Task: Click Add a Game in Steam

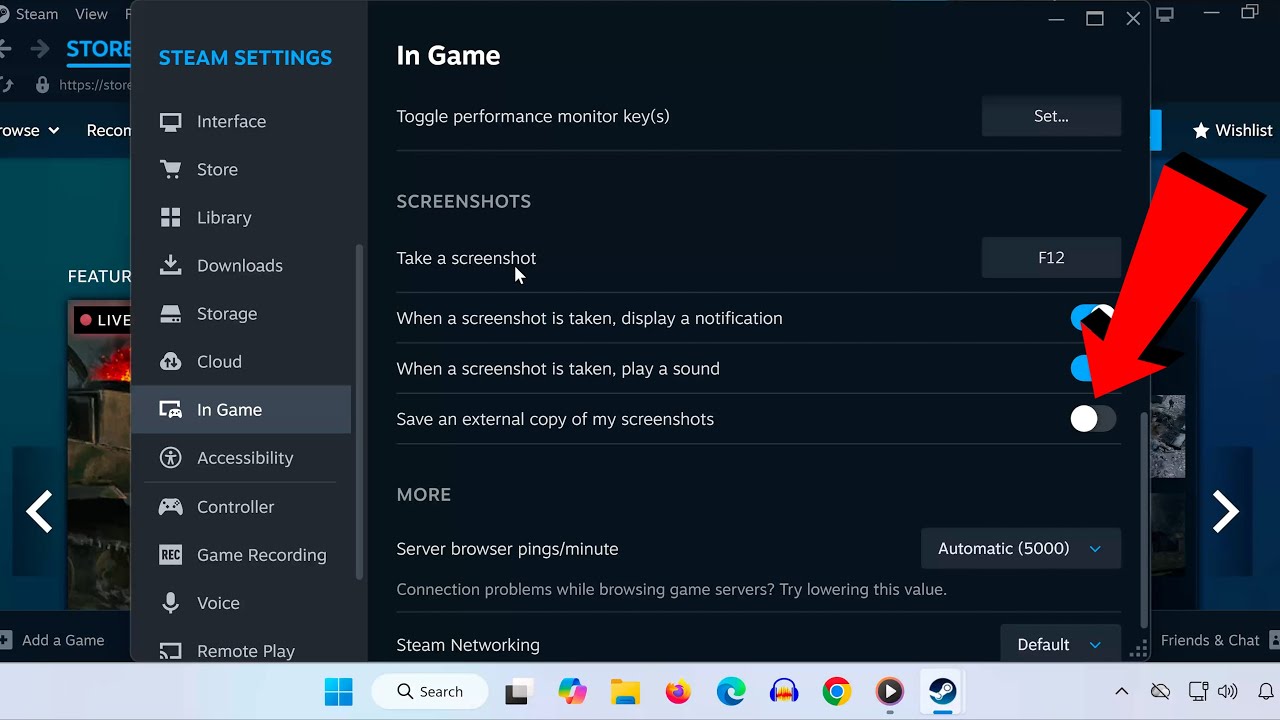Action: point(52,640)
